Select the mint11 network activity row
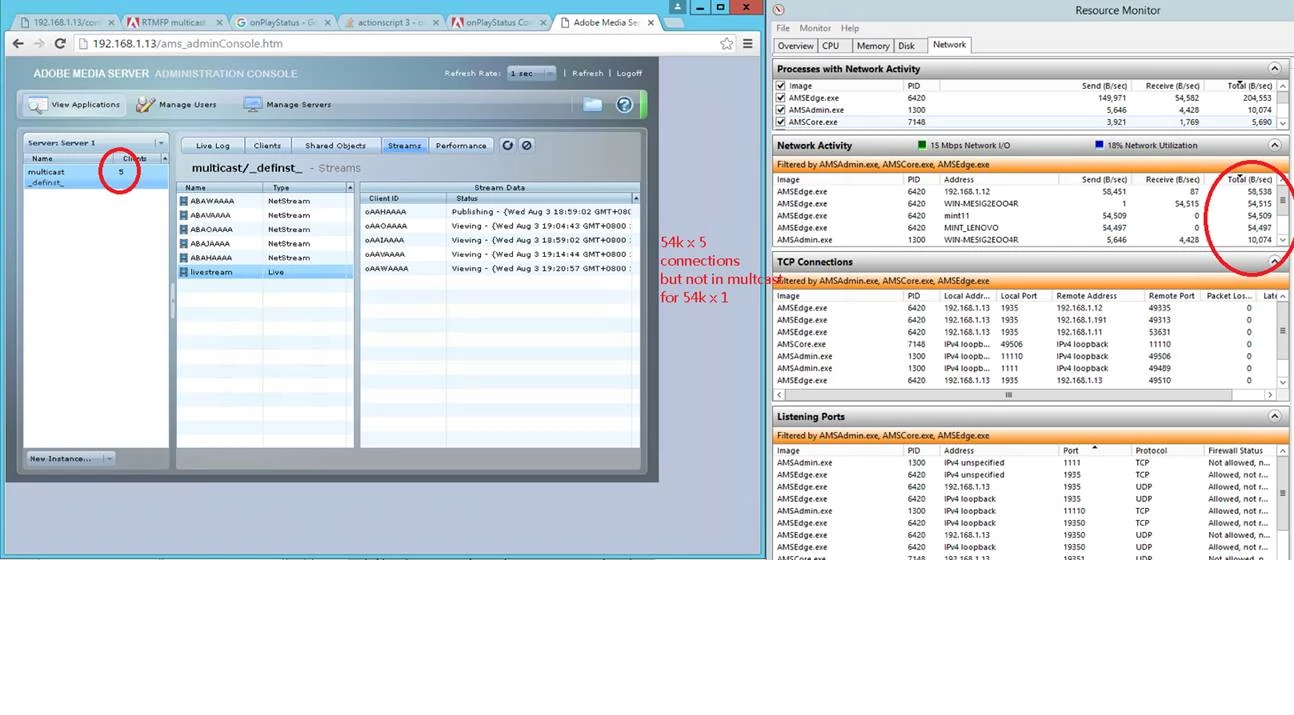 tap(1025, 216)
